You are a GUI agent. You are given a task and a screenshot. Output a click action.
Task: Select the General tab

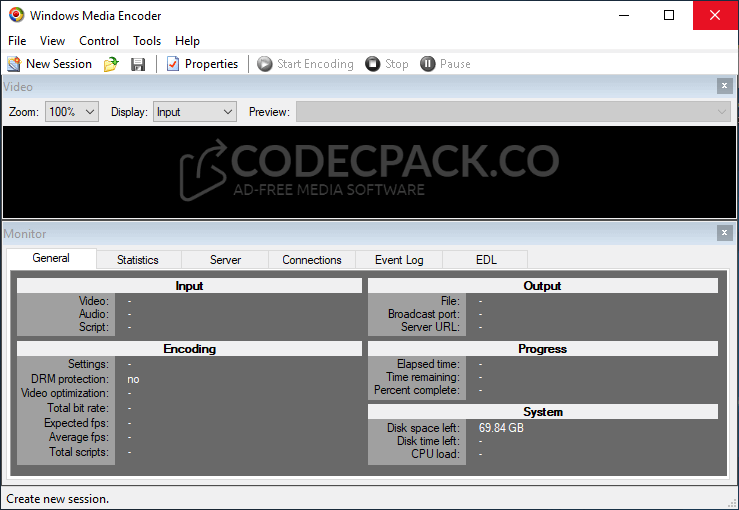pos(51,258)
